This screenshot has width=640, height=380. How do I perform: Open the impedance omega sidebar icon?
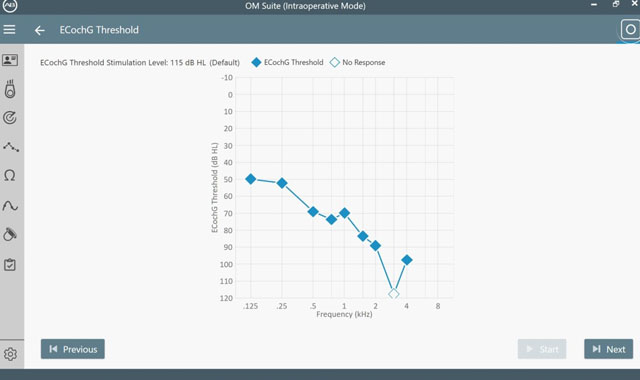click(x=10, y=176)
